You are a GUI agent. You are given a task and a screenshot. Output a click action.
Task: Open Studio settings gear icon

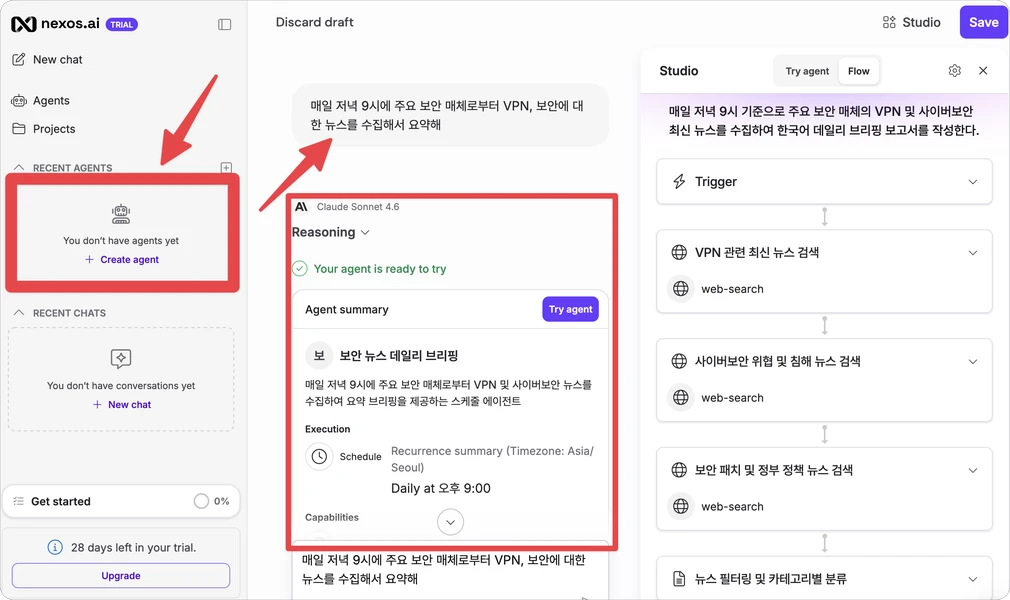coord(955,70)
